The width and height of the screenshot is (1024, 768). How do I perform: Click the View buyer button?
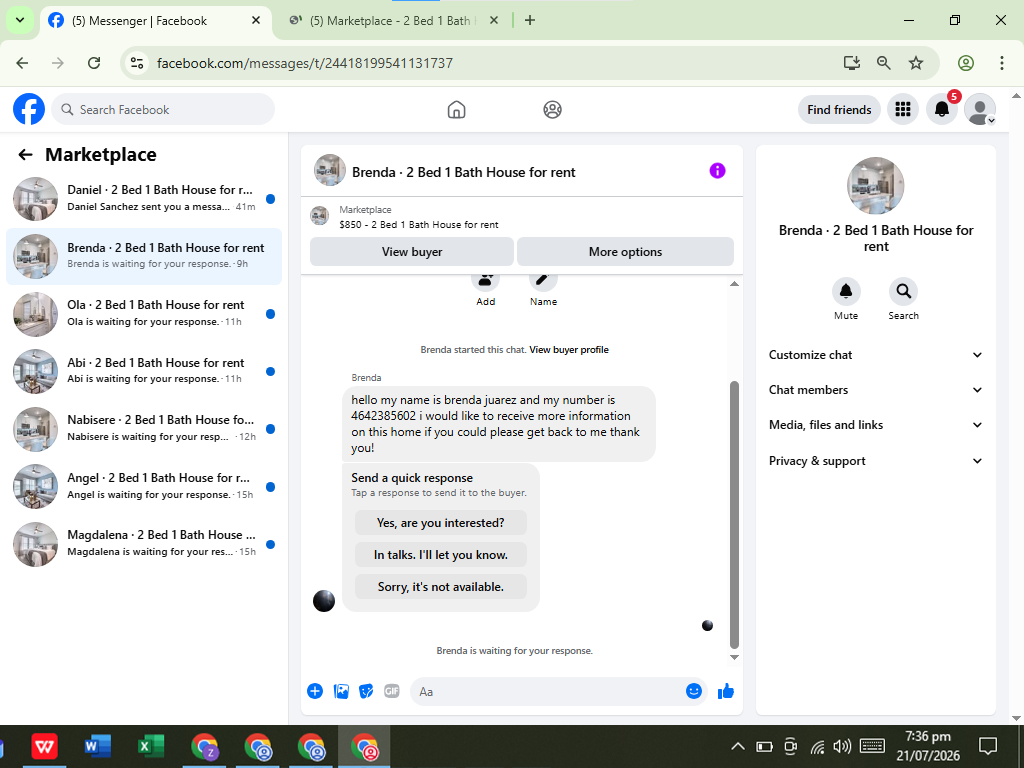tap(411, 251)
